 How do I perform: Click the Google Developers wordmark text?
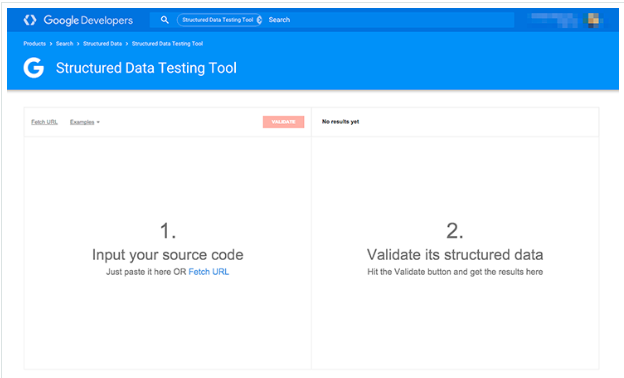pyautogui.click(x=88, y=20)
